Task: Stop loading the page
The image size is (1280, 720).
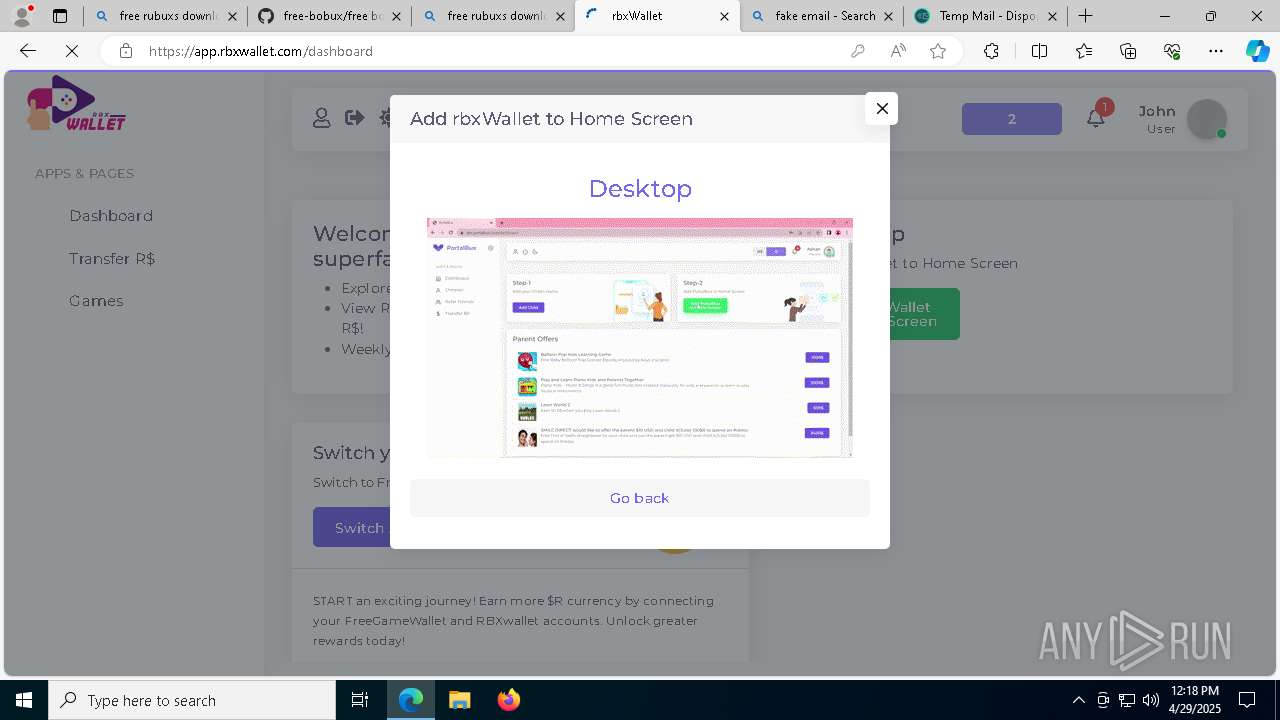Action: tap(72, 51)
